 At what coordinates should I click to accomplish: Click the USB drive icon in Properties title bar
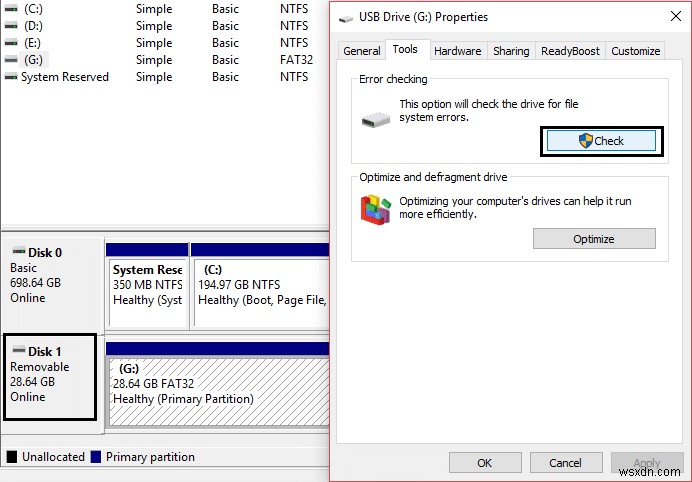click(346, 19)
